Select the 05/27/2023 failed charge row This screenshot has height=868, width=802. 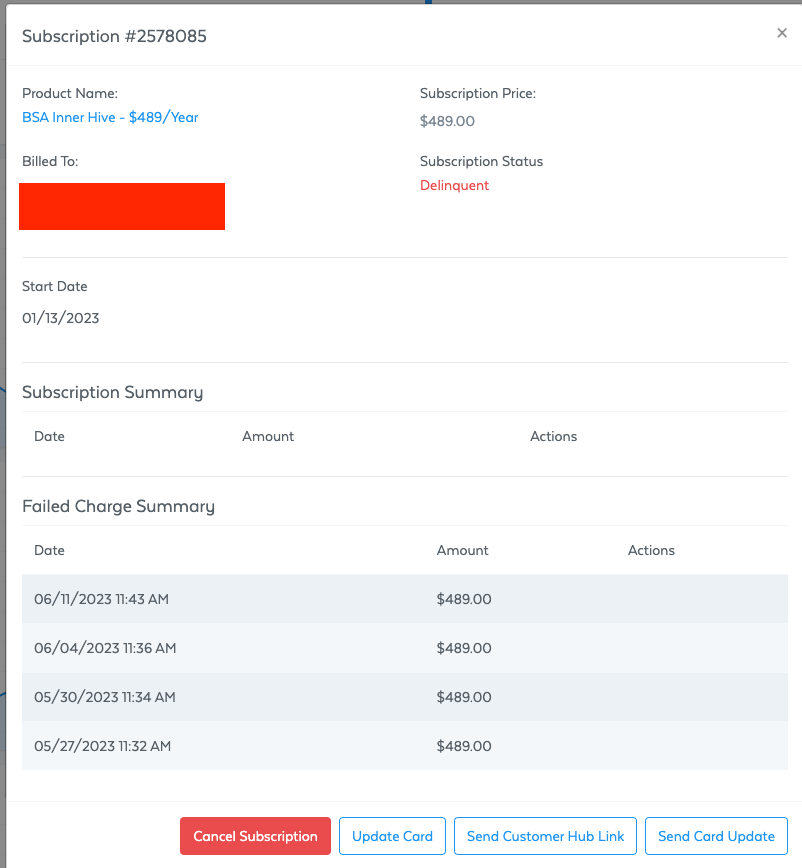tap(400, 746)
